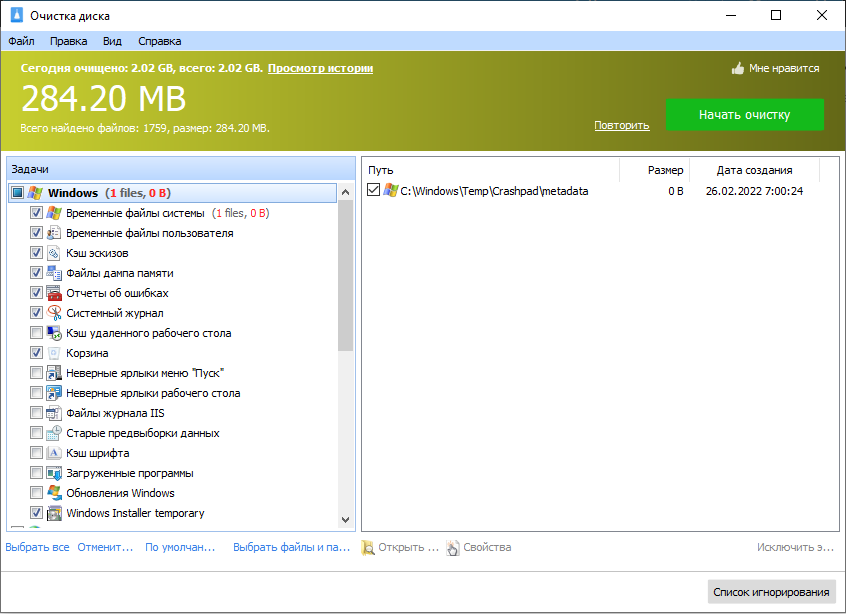Sort by the Путь column header
This screenshot has width=846, height=614.
490,170
